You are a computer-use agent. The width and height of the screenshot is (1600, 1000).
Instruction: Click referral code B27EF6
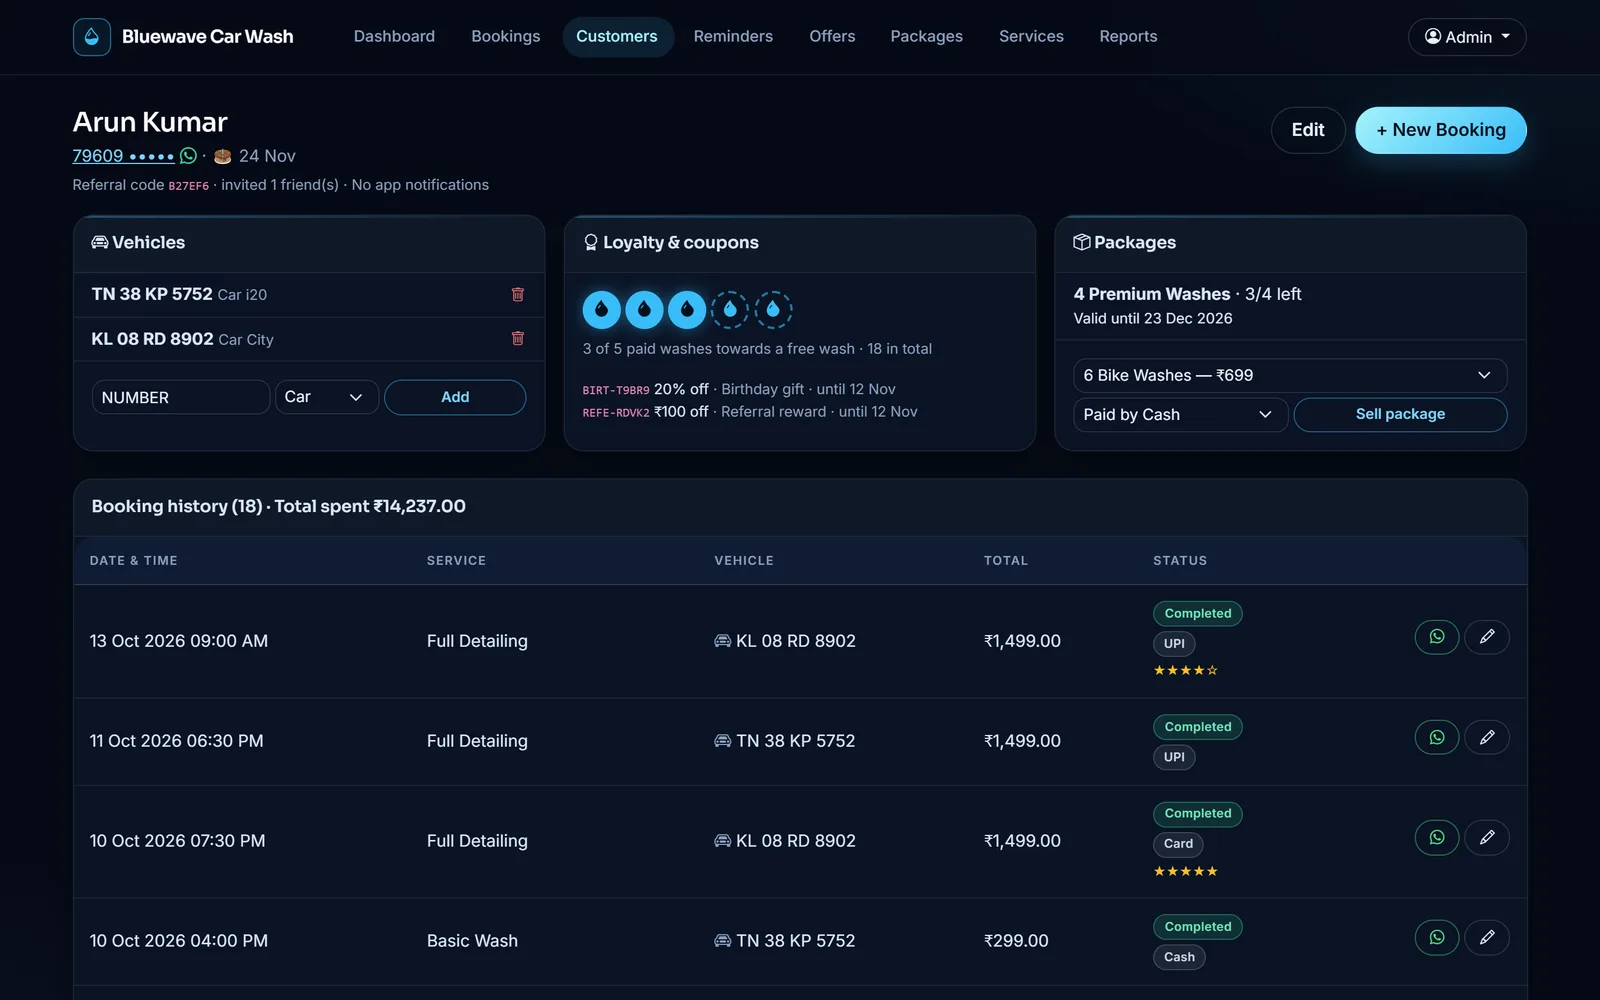189,186
